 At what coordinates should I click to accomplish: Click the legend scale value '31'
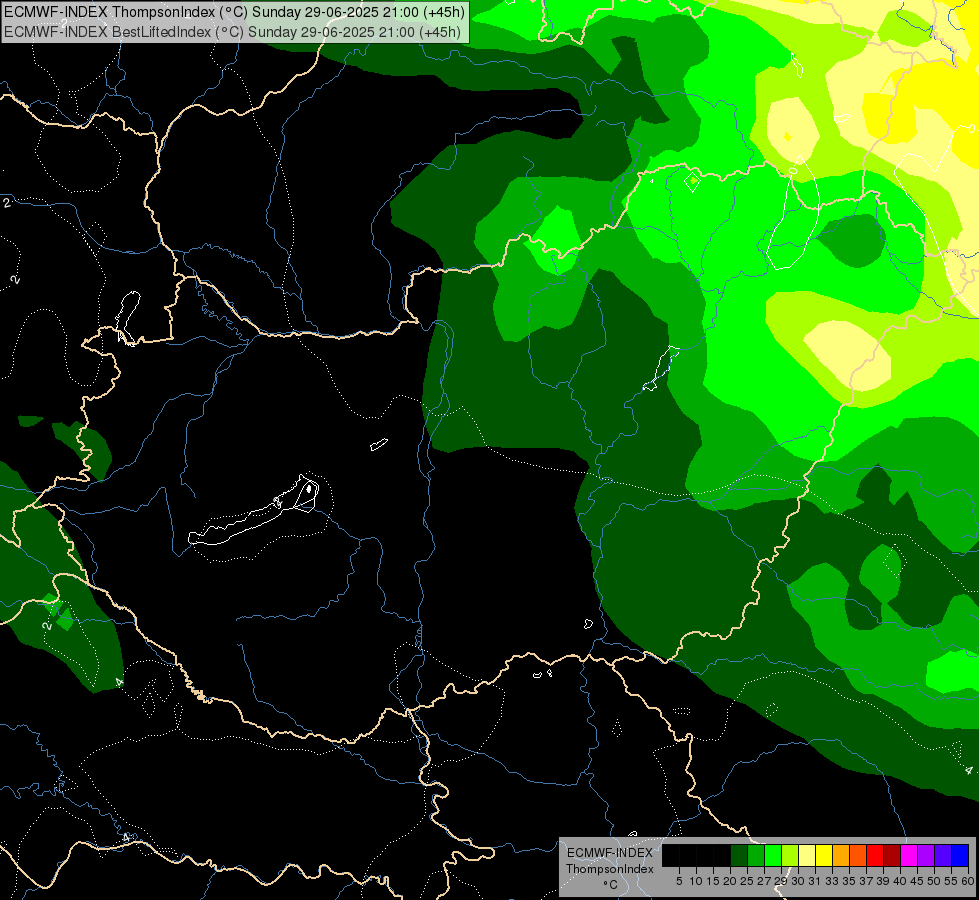tap(815, 881)
